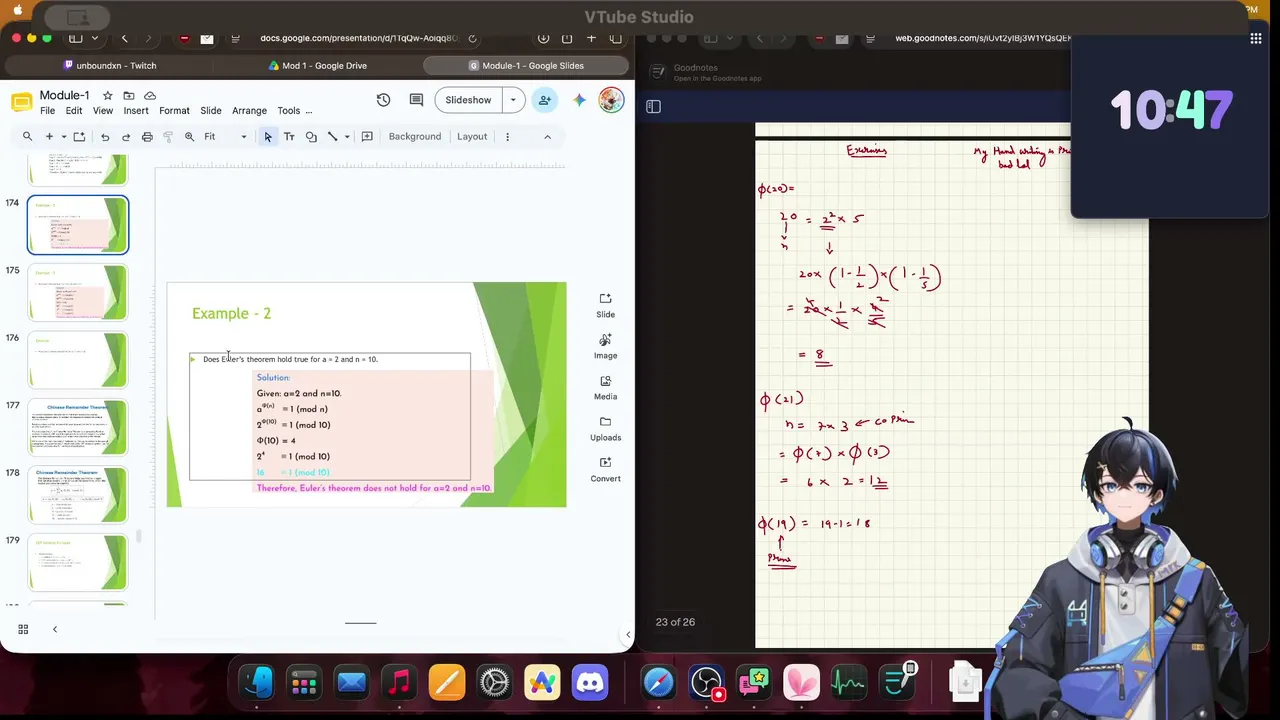Reload the Google Slides page

[x=472, y=38]
